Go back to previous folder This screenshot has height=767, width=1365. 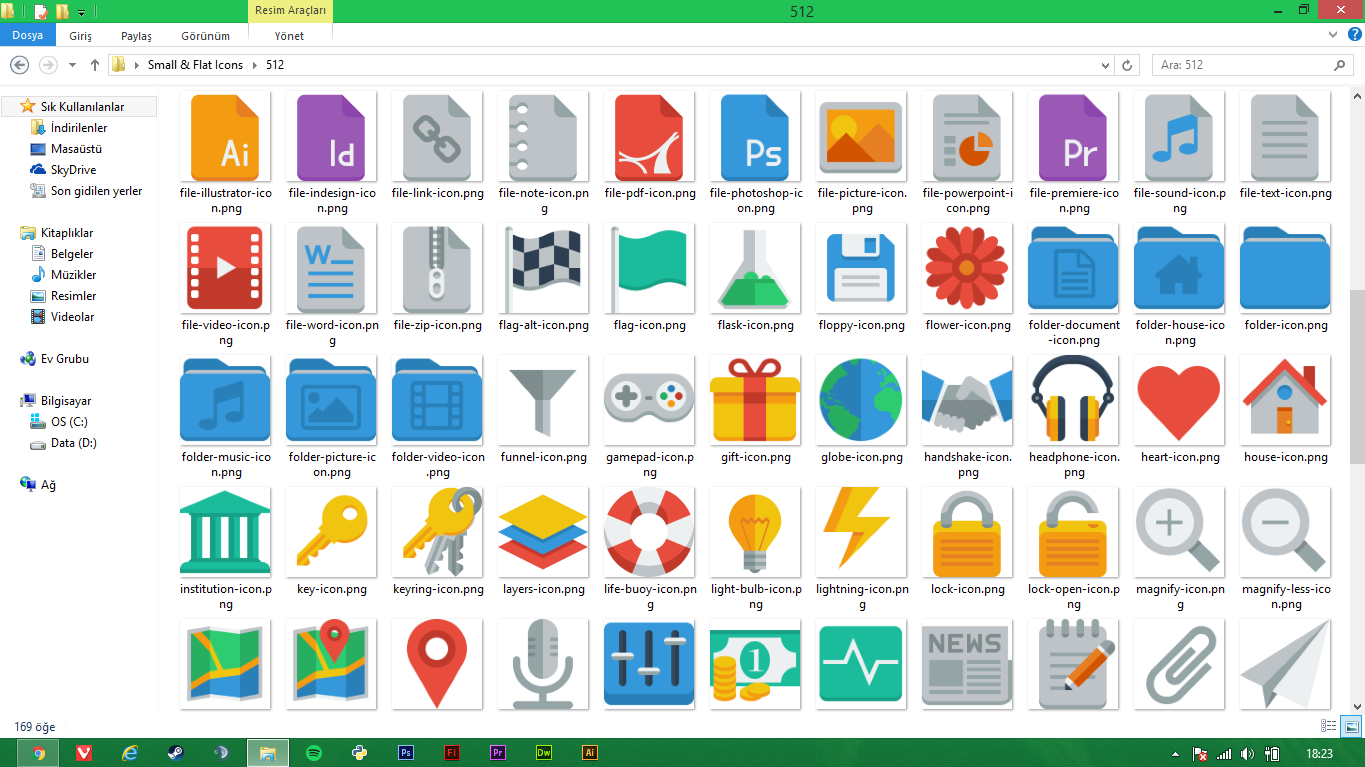click(18, 65)
